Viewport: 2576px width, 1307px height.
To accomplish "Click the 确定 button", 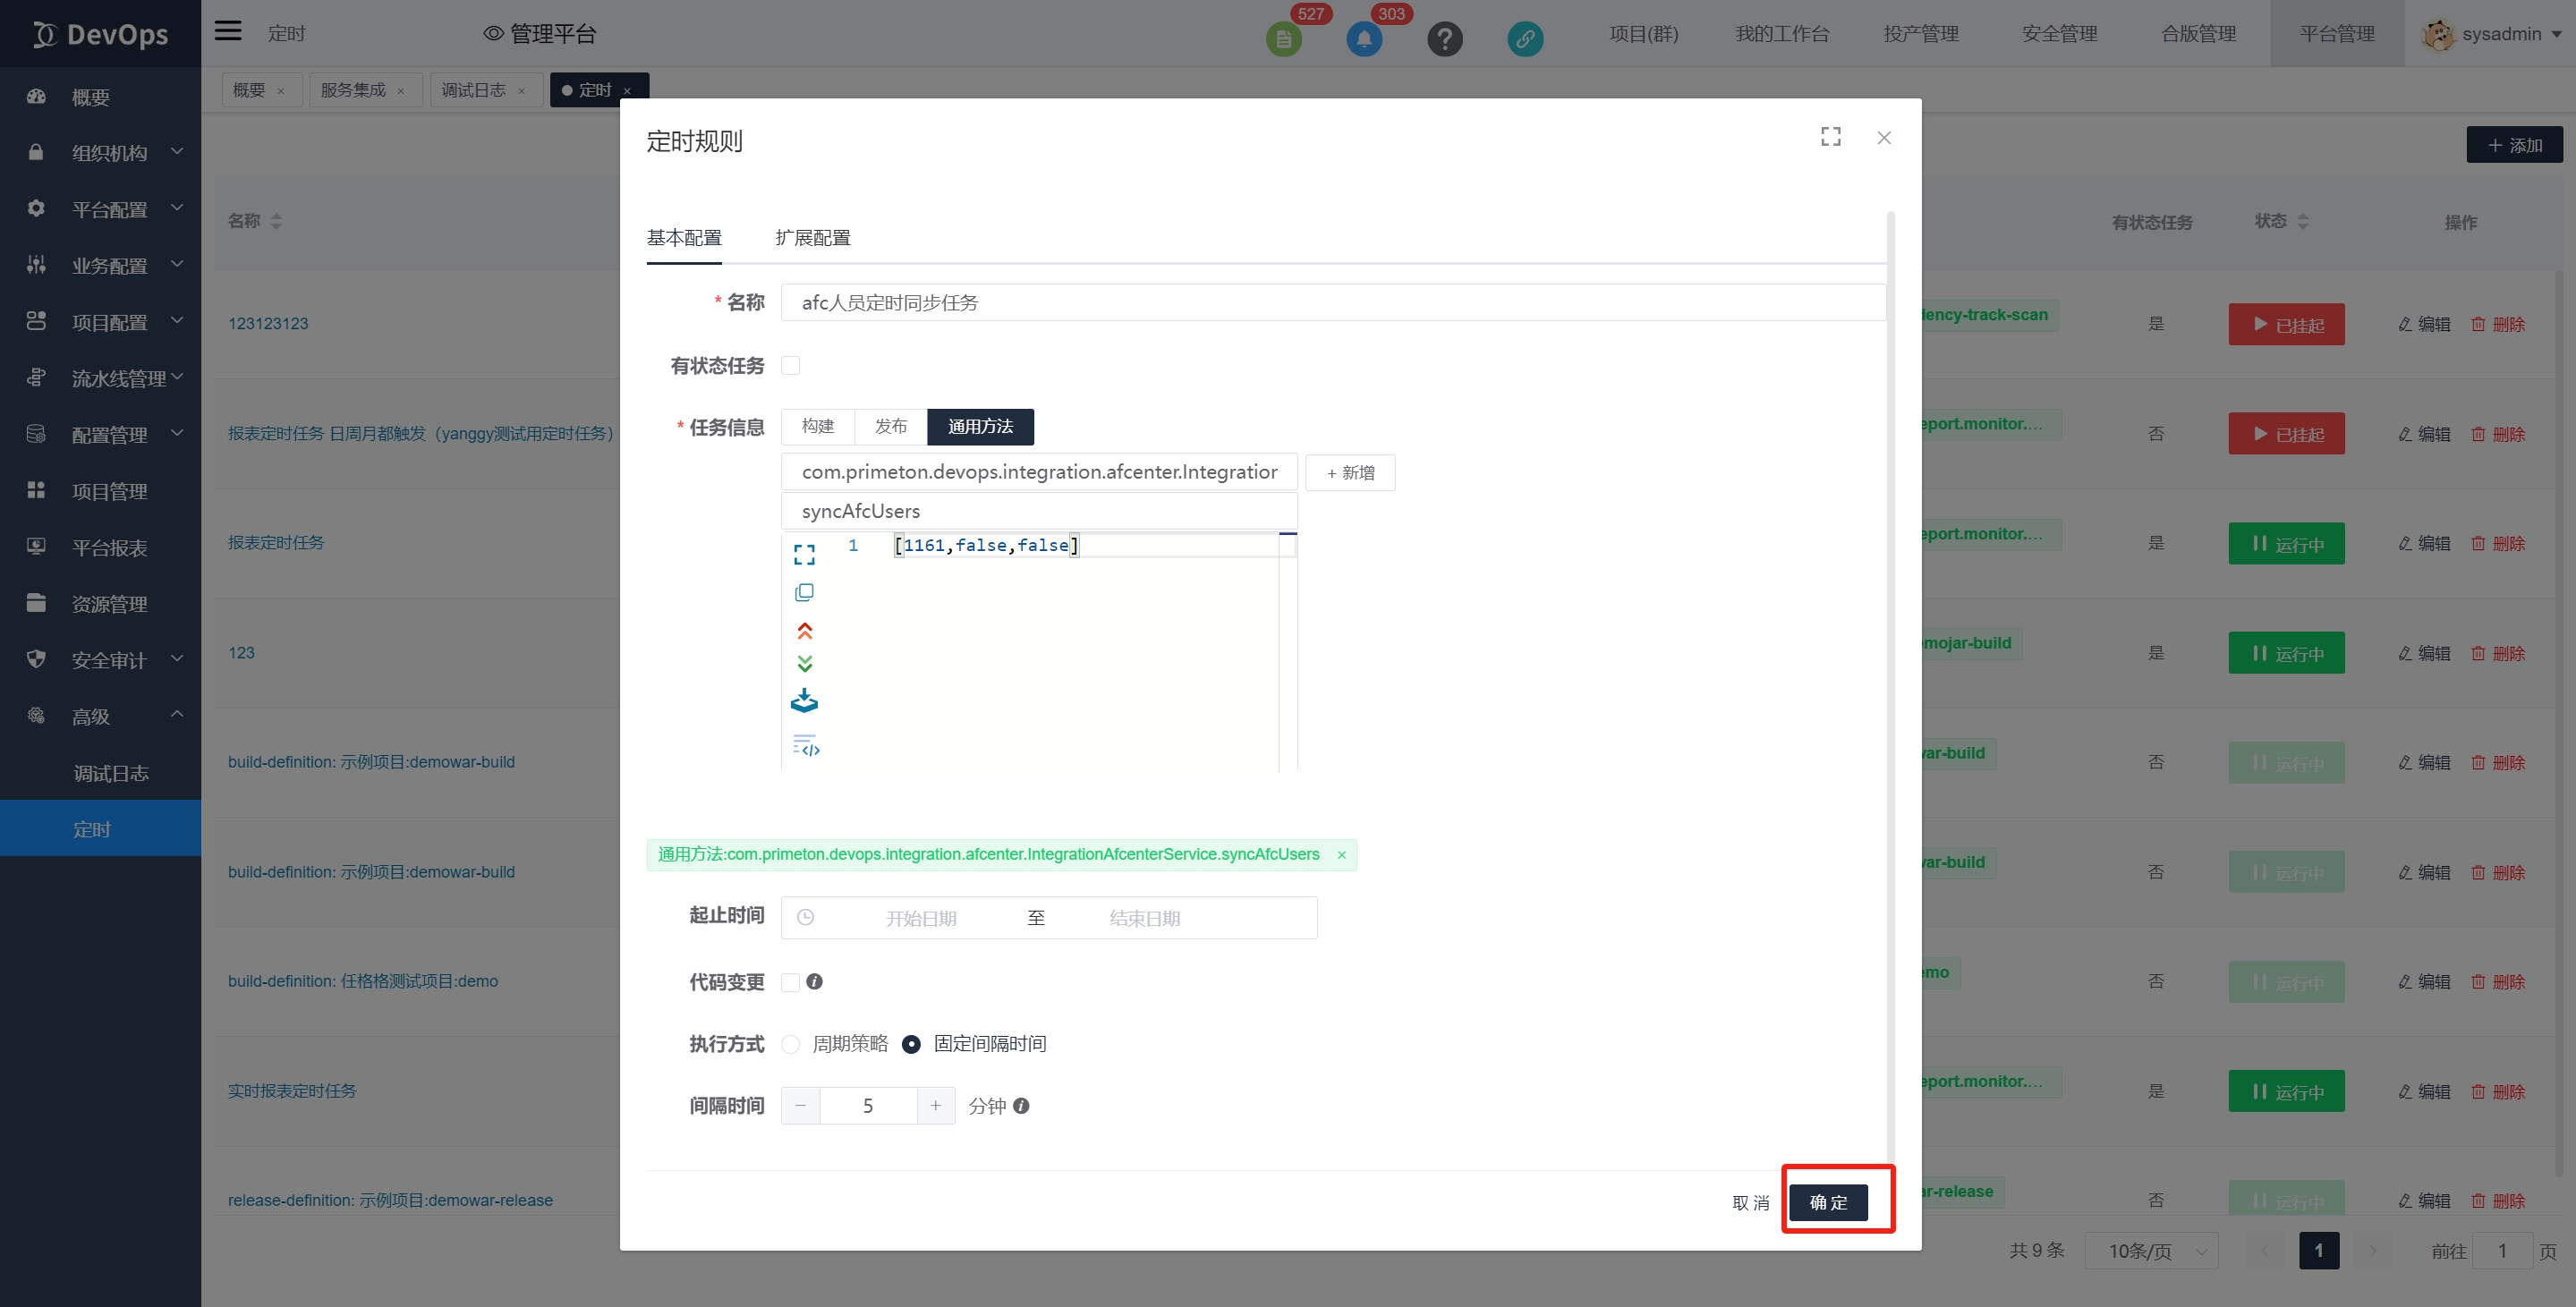I will pyautogui.click(x=1828, y=1202).
